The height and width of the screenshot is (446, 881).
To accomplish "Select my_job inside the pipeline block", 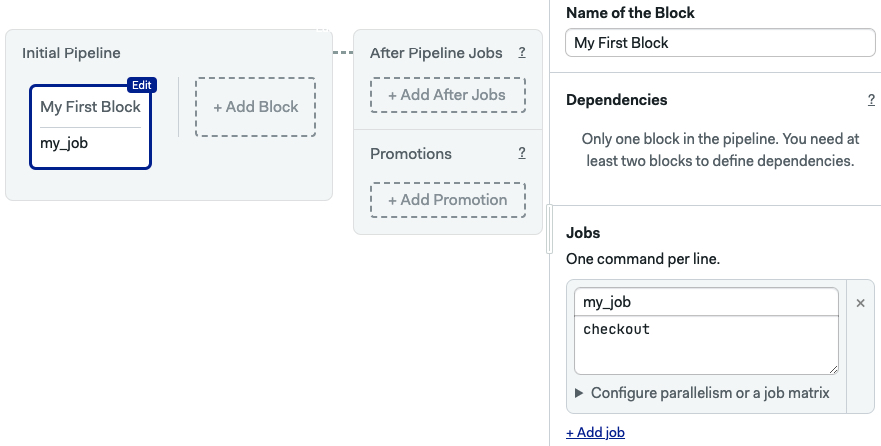I will point(64,143).
